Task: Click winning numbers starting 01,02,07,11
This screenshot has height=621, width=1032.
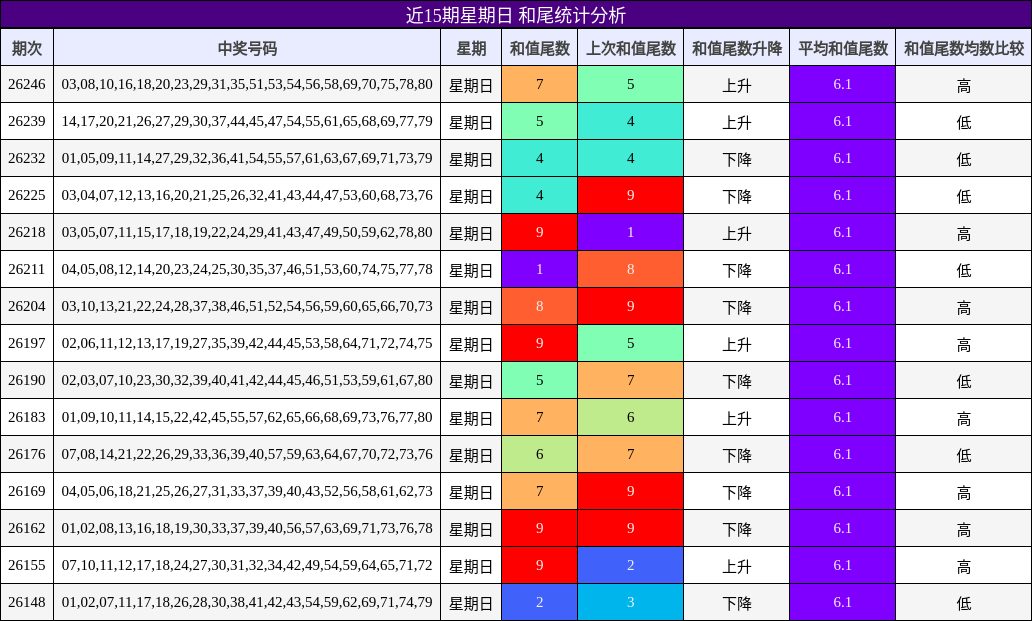Action: pyautogui.click(x=247, y=603)
